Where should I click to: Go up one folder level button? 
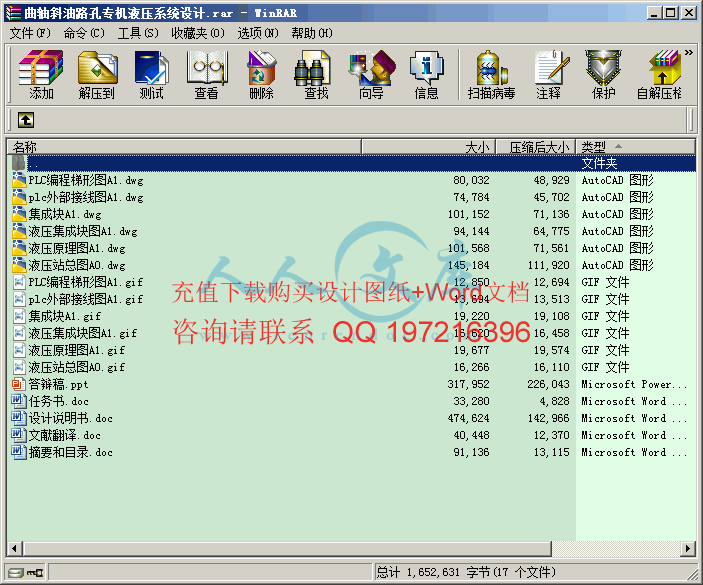coord(26,120)
